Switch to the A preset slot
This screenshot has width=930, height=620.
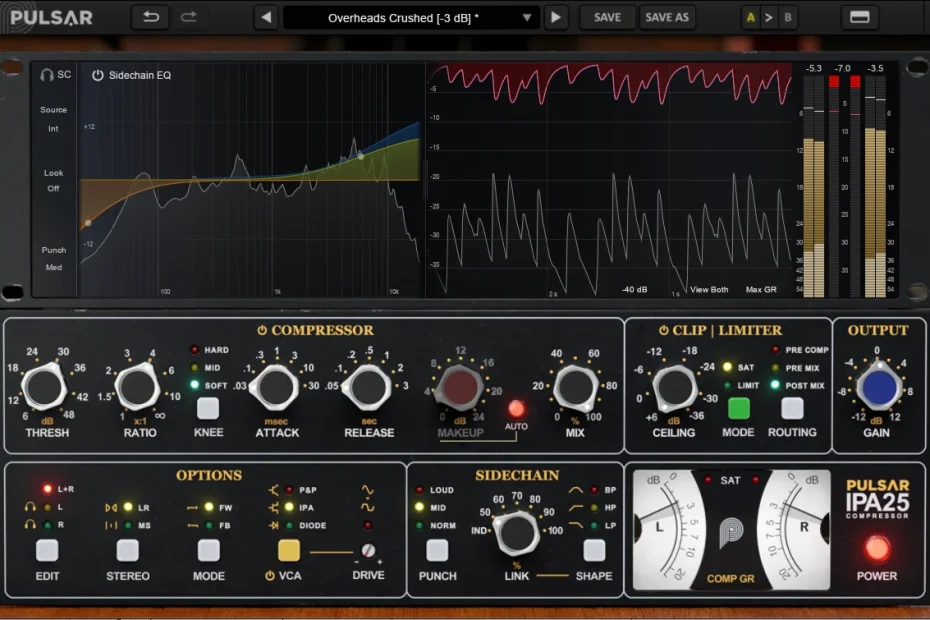tap(749, 17)
